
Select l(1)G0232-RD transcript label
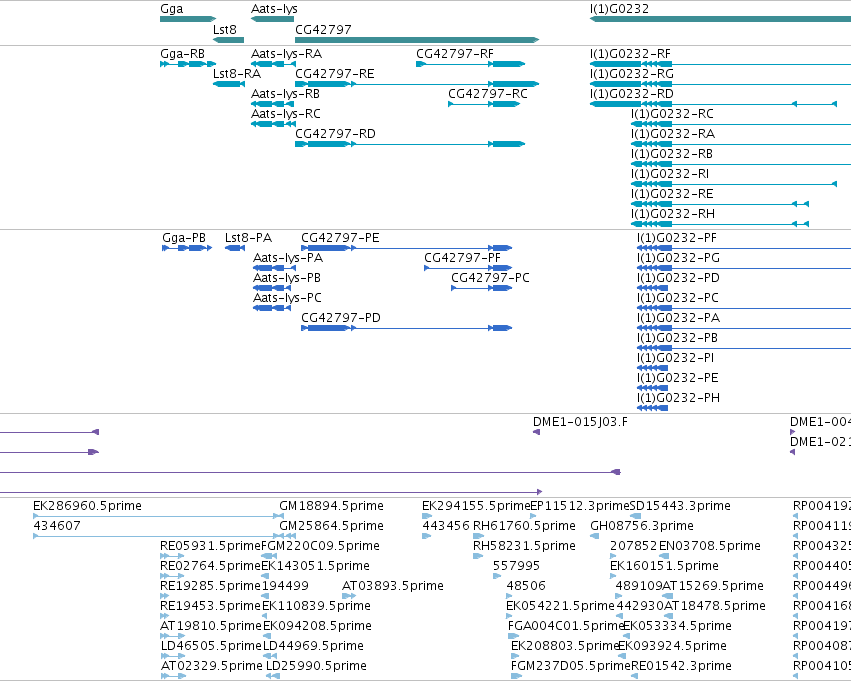631,94
